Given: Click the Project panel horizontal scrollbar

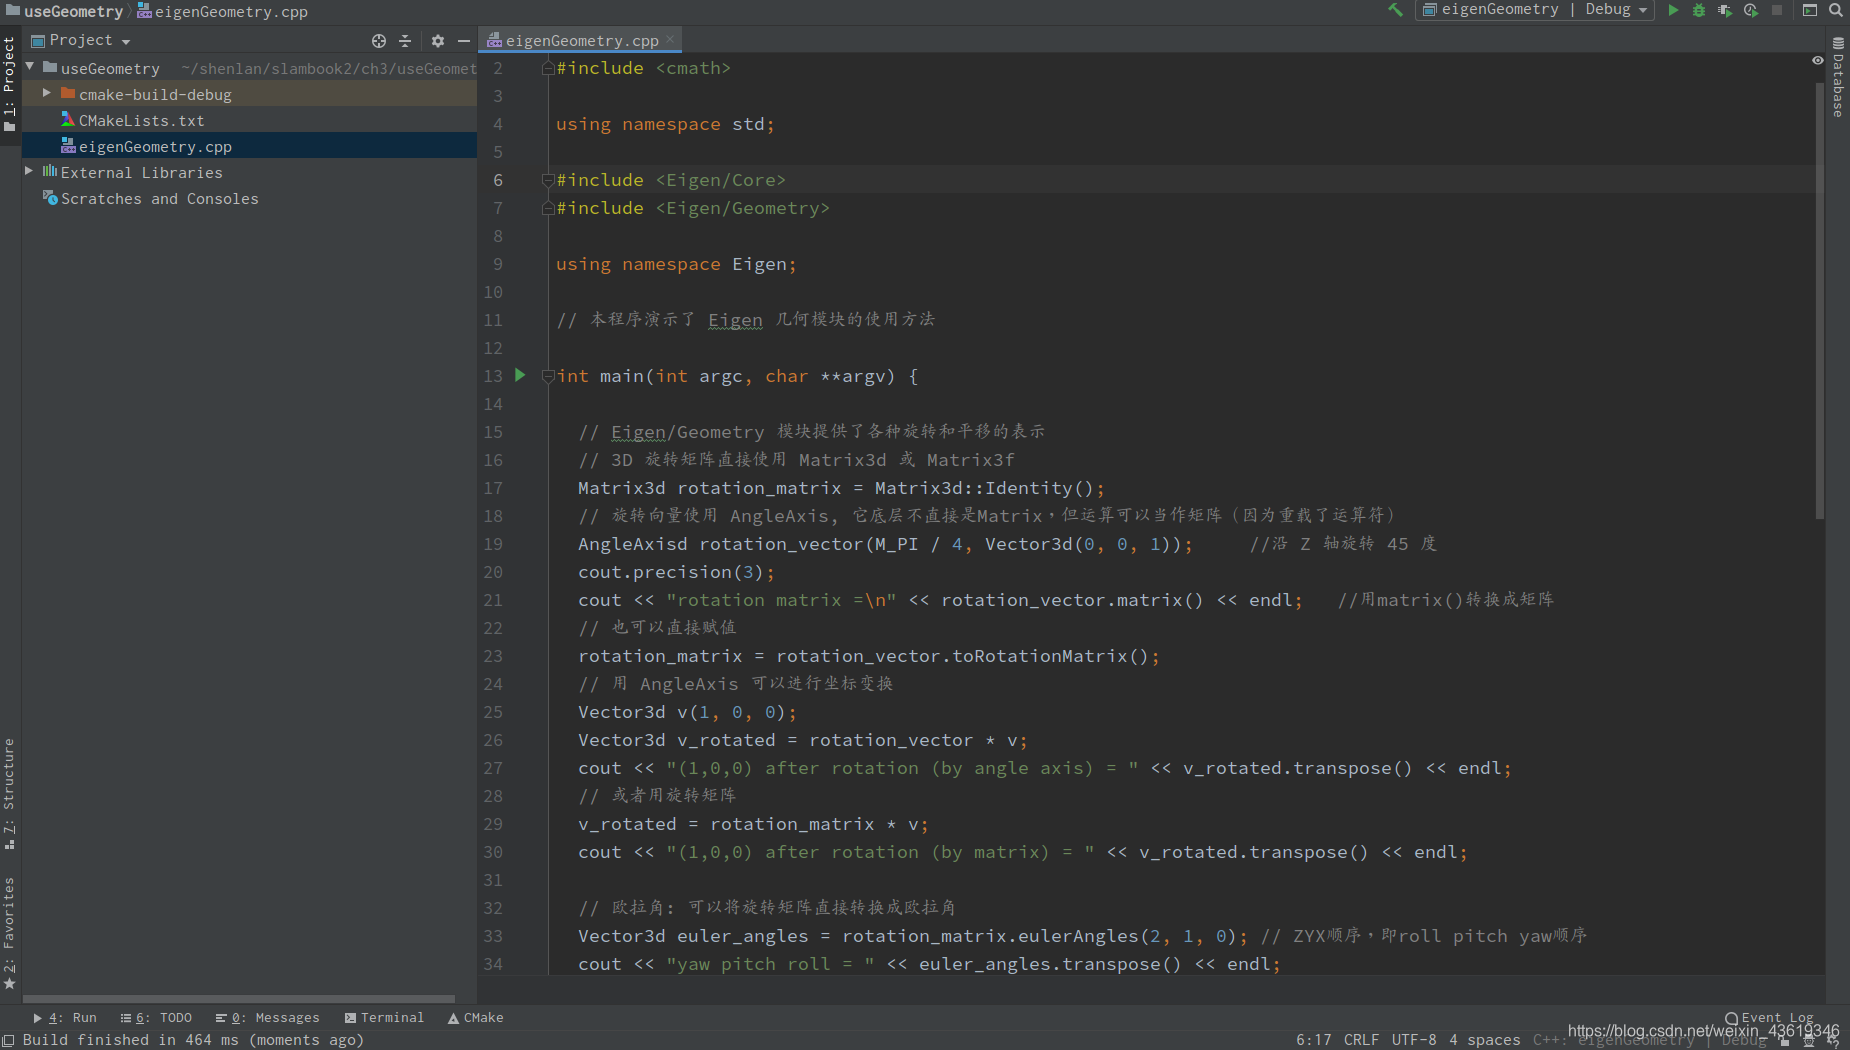Looking at the screenshot, I should [x=238, y=998].
